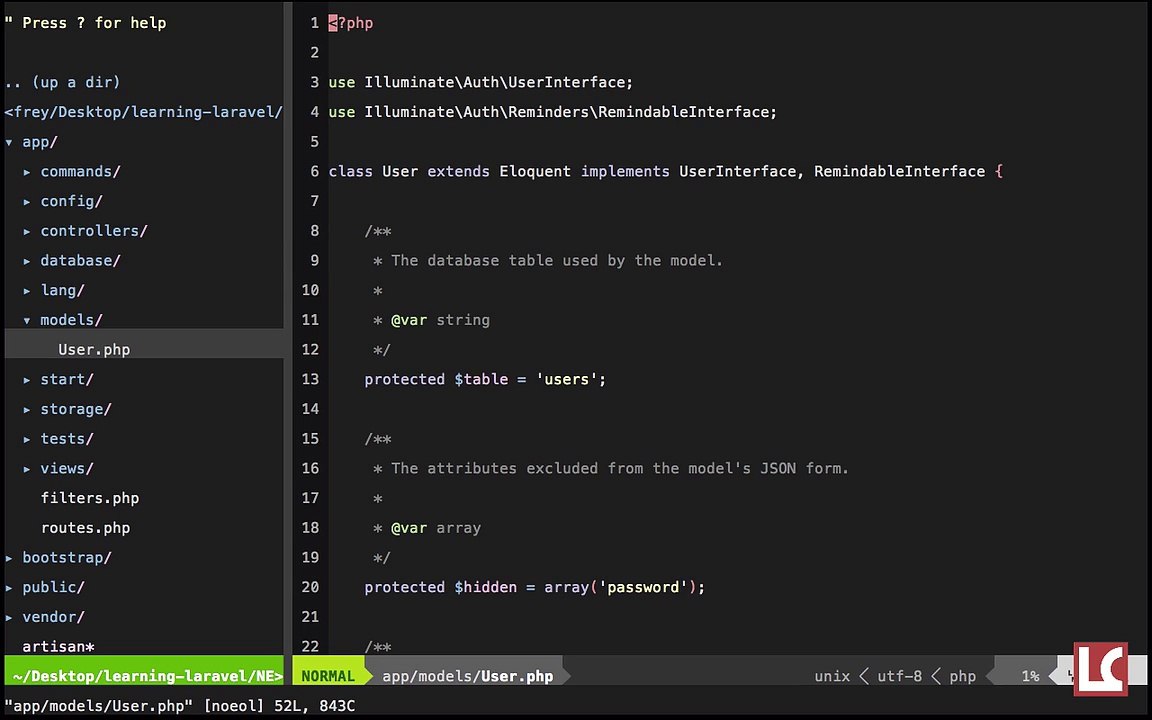
Task: Click the php filetype indicator
Action: point(962,676)
